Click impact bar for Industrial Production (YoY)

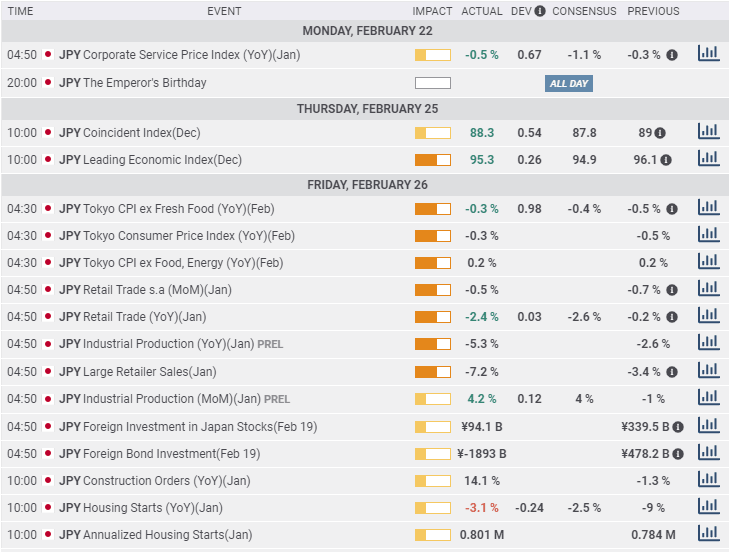[x=432, y=344]
